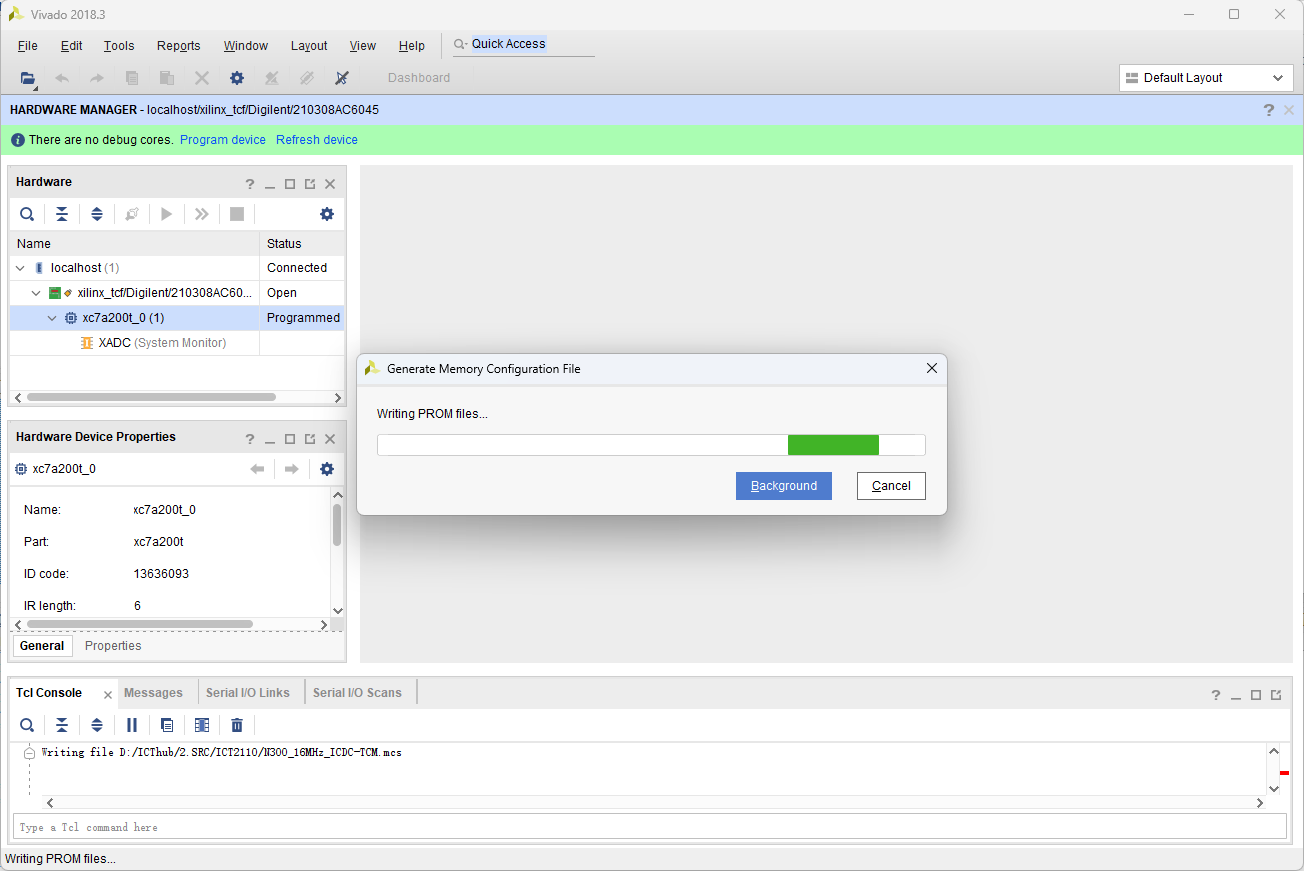
Task: Collapse the Writing file console entry
Action: (x=29, y=753)
